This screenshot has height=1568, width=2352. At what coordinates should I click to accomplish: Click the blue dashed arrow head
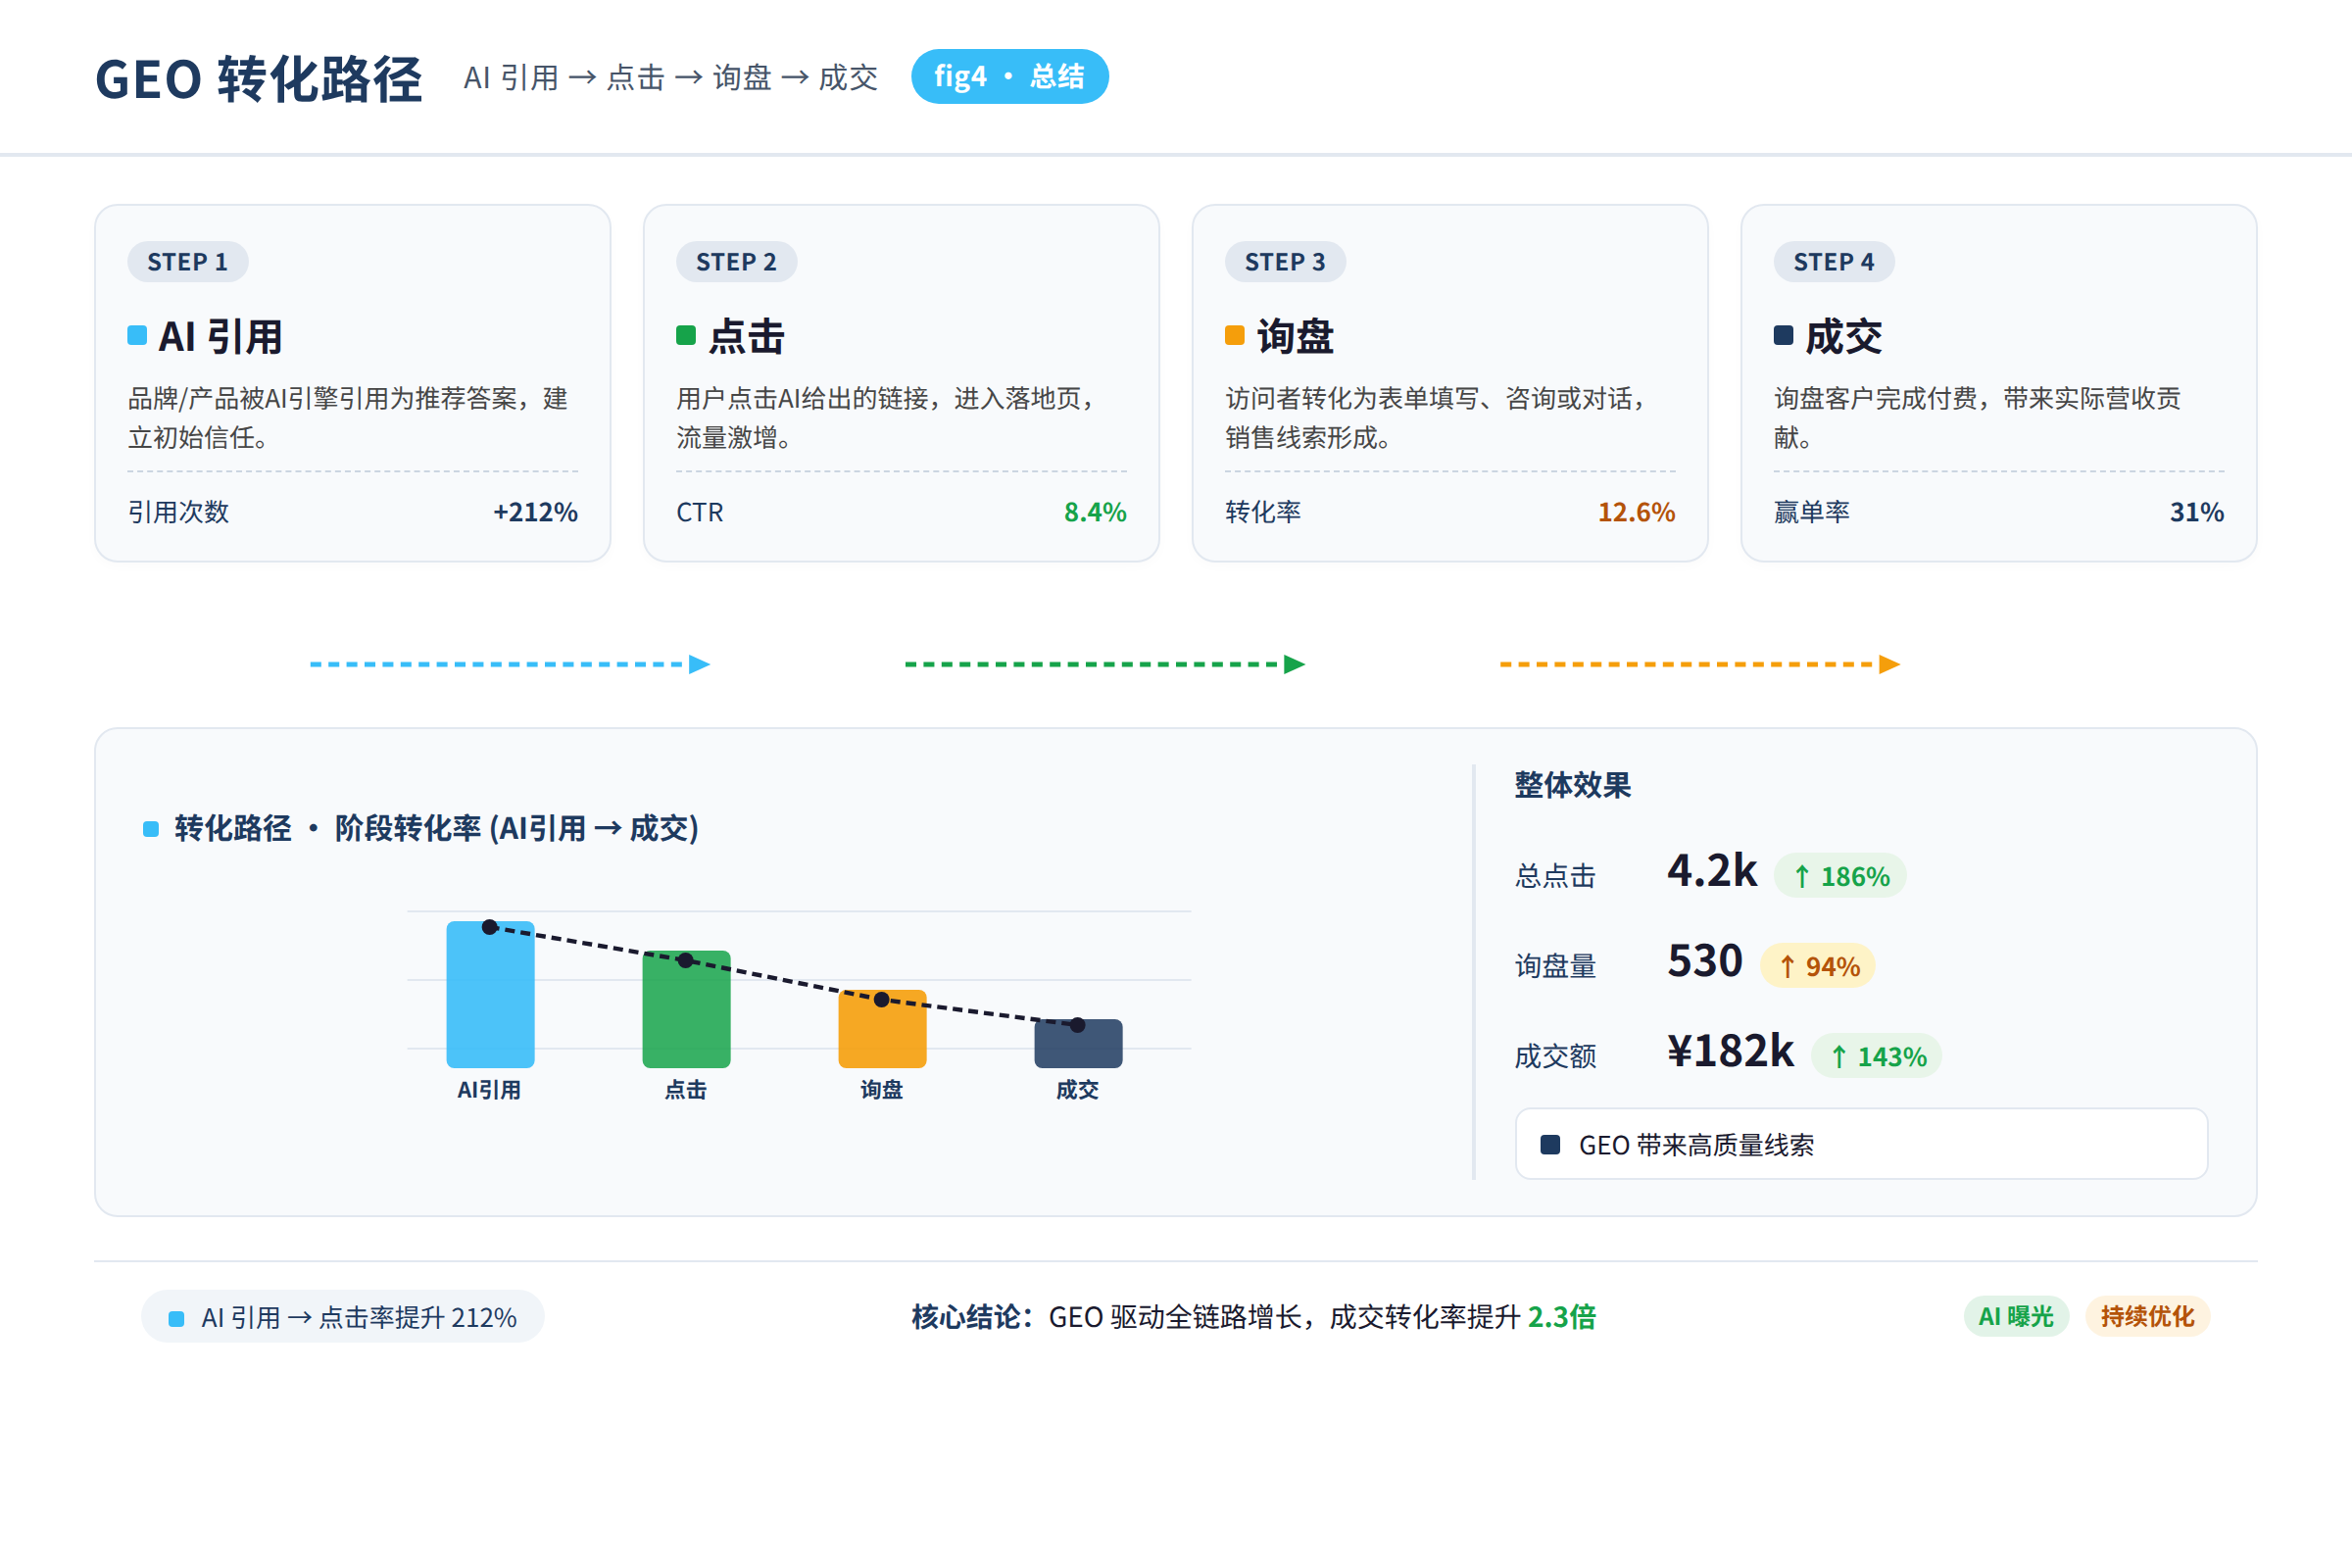tap(700, 664)
